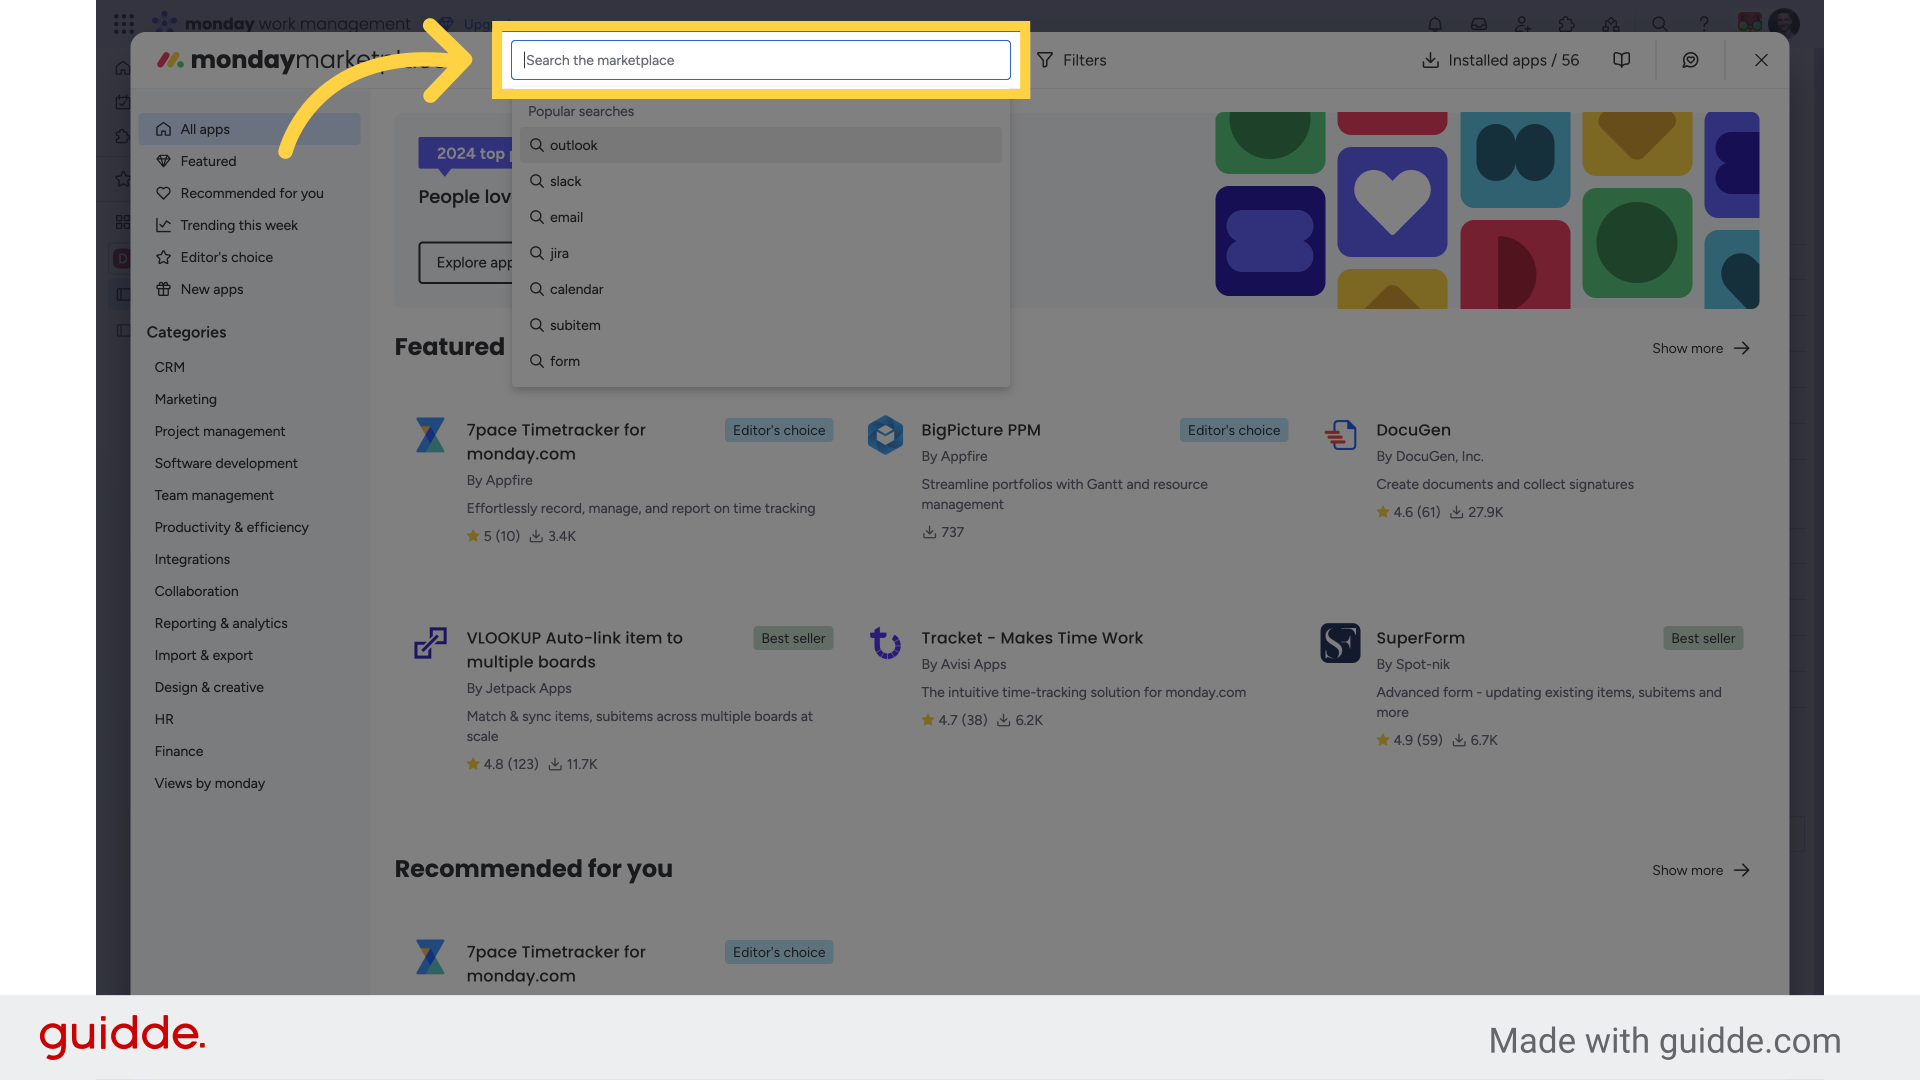The width and height of the screenshot is (1920, 1080).
Task: Open Editor's choice in sidebar
Action: click(x=249, y=257)
